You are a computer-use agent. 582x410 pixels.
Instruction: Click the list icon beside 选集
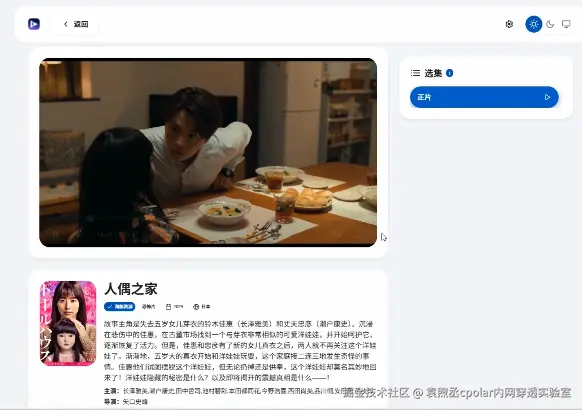pyautogui.click(x=415, y=73)
